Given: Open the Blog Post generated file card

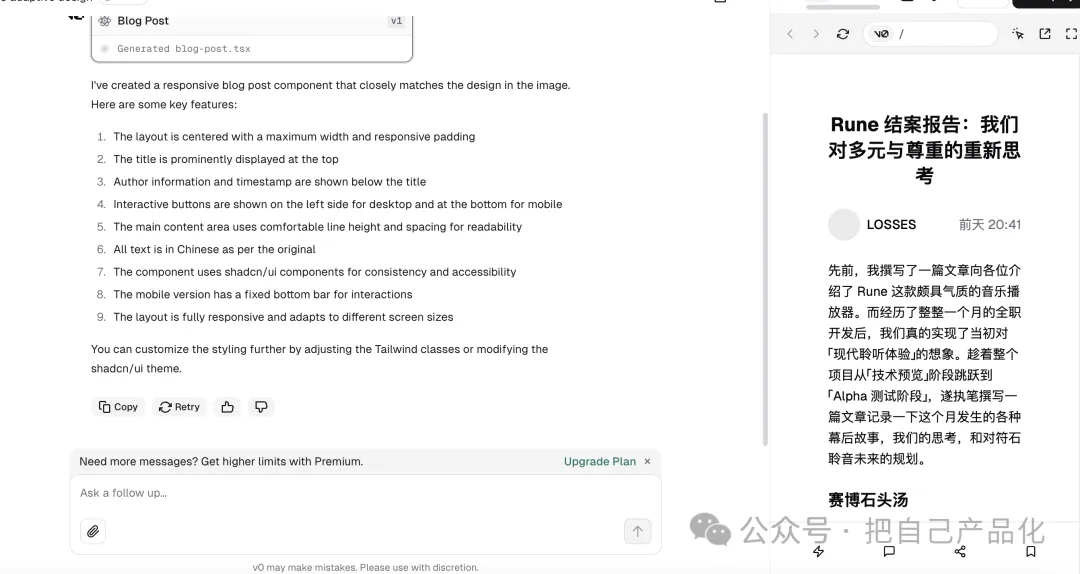Looking at the screenshot, I should [x=252, y=34].
